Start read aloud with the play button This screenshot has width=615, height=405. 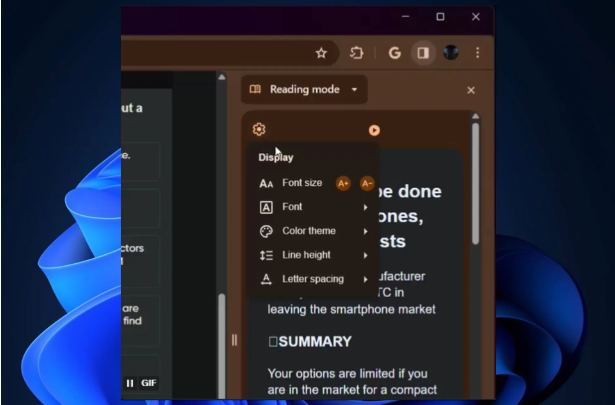tap(374, 130)
